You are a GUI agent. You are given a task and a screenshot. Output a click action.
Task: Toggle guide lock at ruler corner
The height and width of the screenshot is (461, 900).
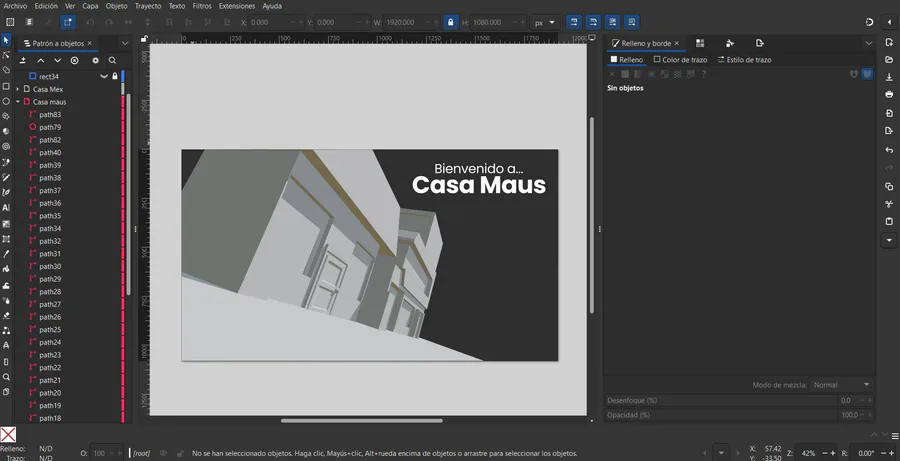click(145, 39)
